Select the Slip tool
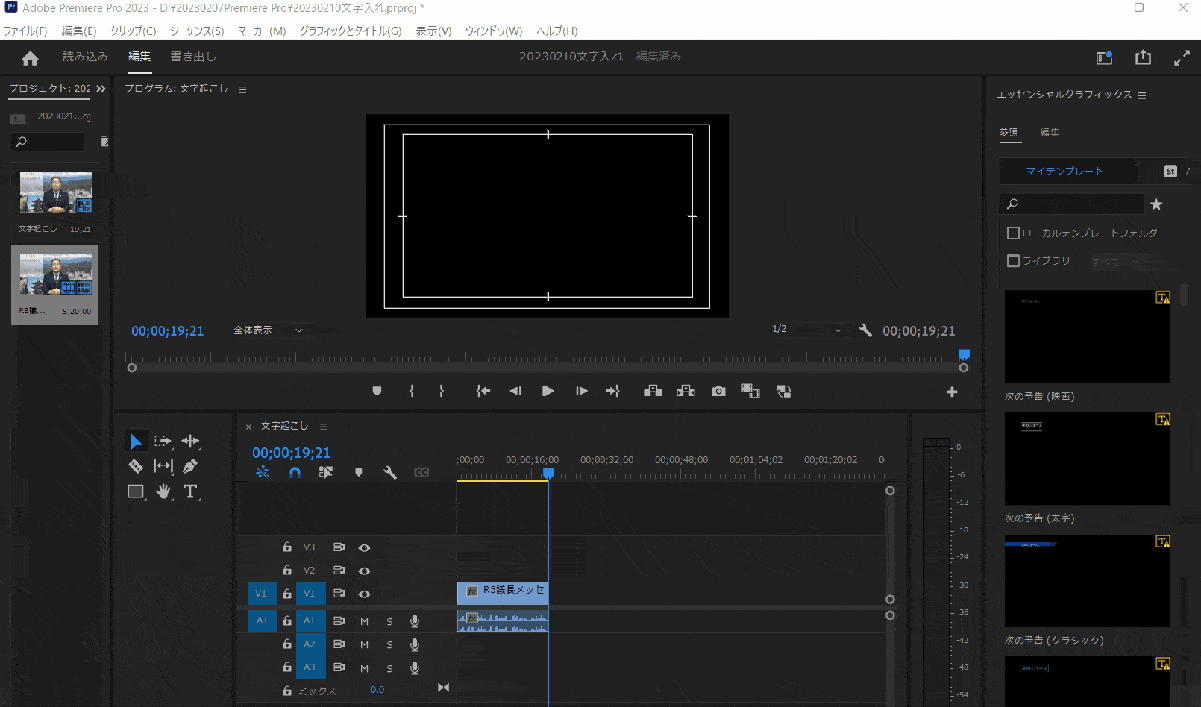This screenshot has width=1201, height=707. (x=163, y=466)
